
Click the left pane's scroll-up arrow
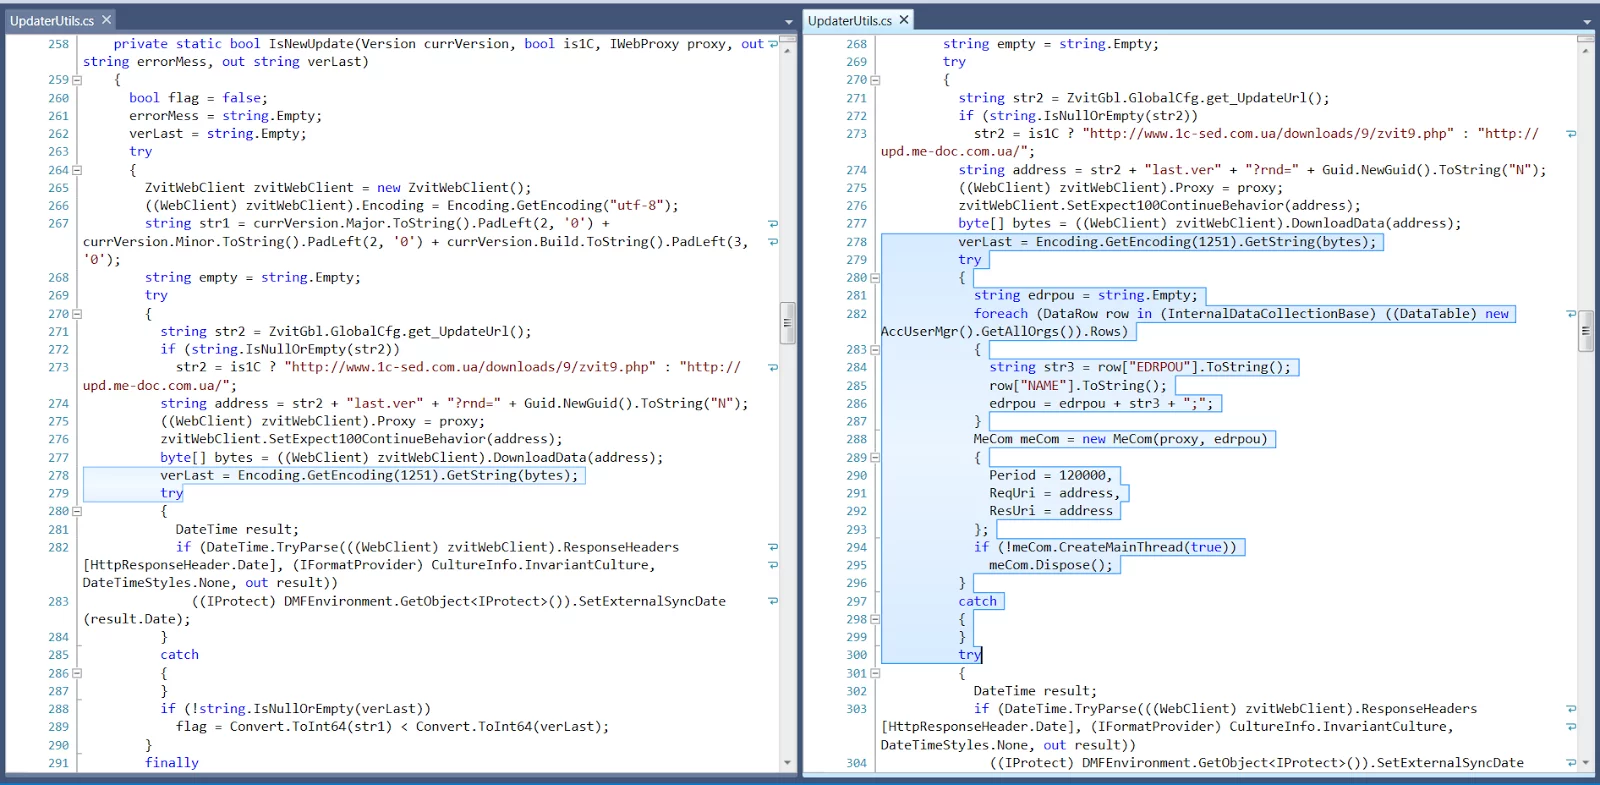point(788,49)
